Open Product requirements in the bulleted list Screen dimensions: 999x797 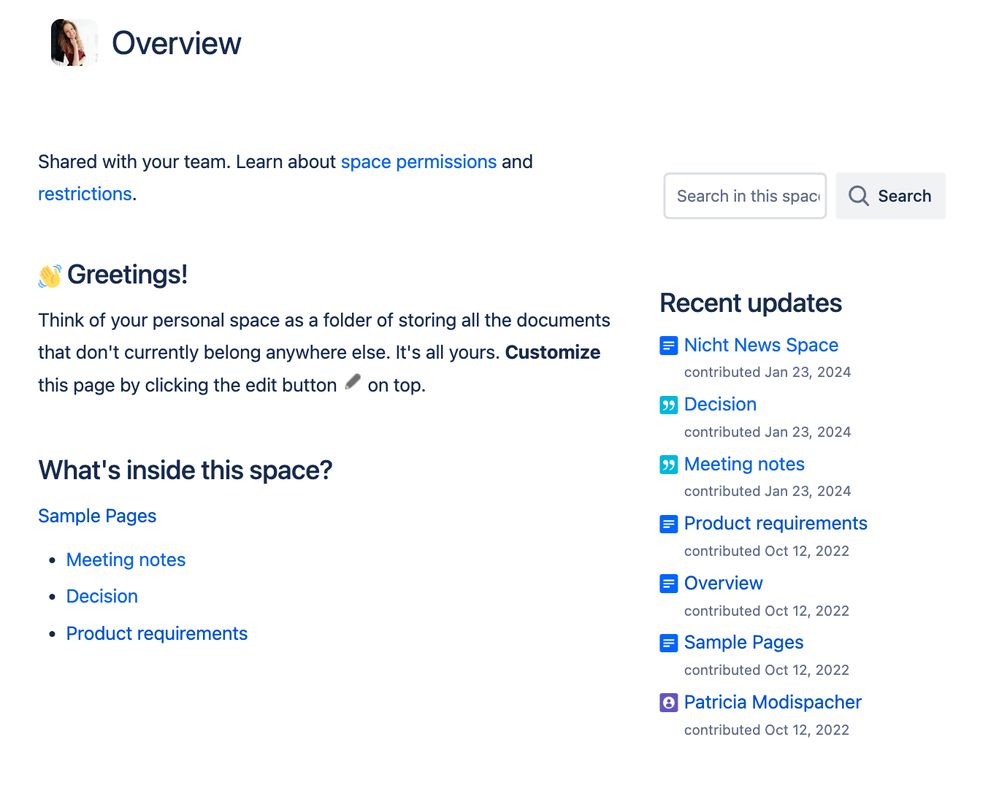coord(157,633)
